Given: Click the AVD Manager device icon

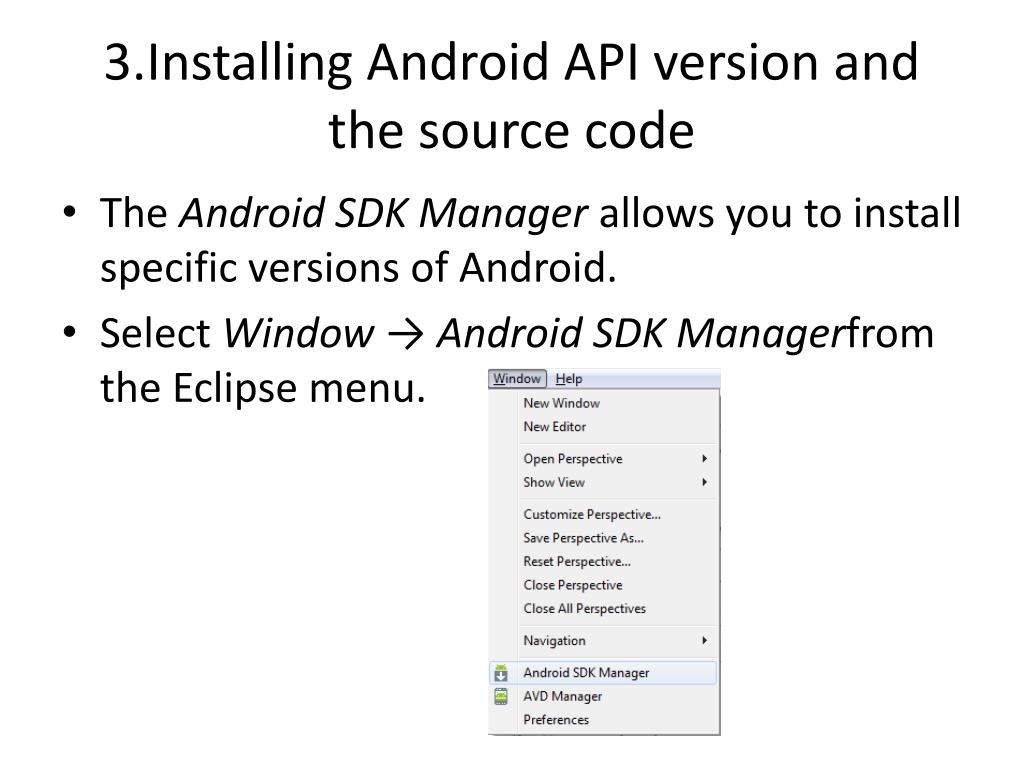Looking at the screenshot, I should tap(501, 697).
